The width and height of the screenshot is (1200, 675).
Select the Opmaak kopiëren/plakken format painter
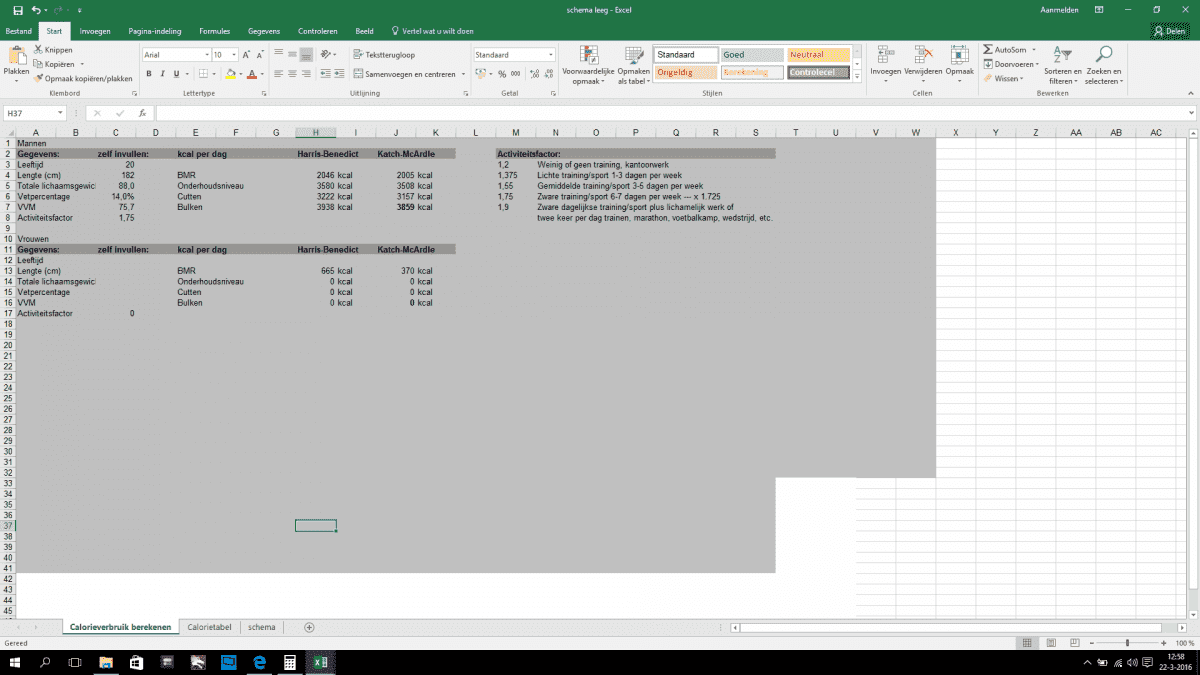[38, 78]
